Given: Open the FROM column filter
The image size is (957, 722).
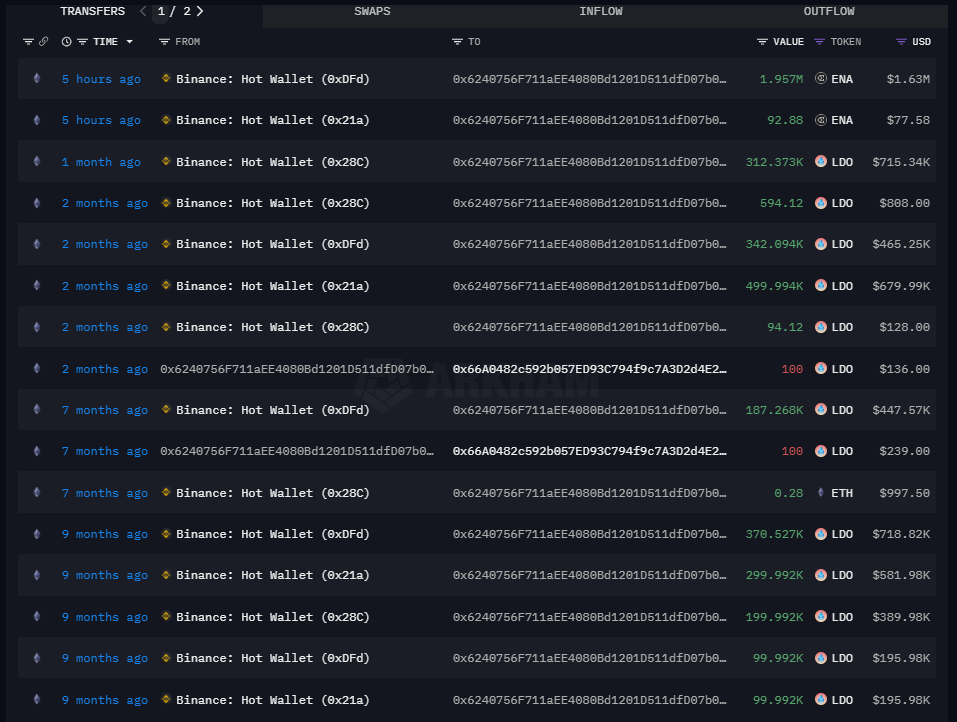Looking at the screenshot, I should [164, 42].
